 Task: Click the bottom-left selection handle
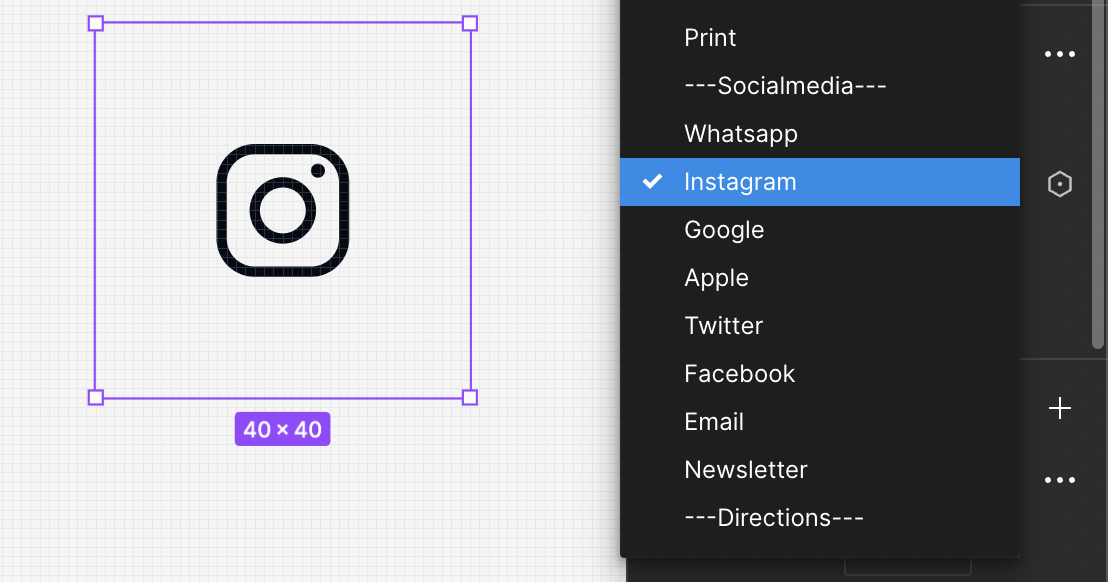click(x=95, y=398)
